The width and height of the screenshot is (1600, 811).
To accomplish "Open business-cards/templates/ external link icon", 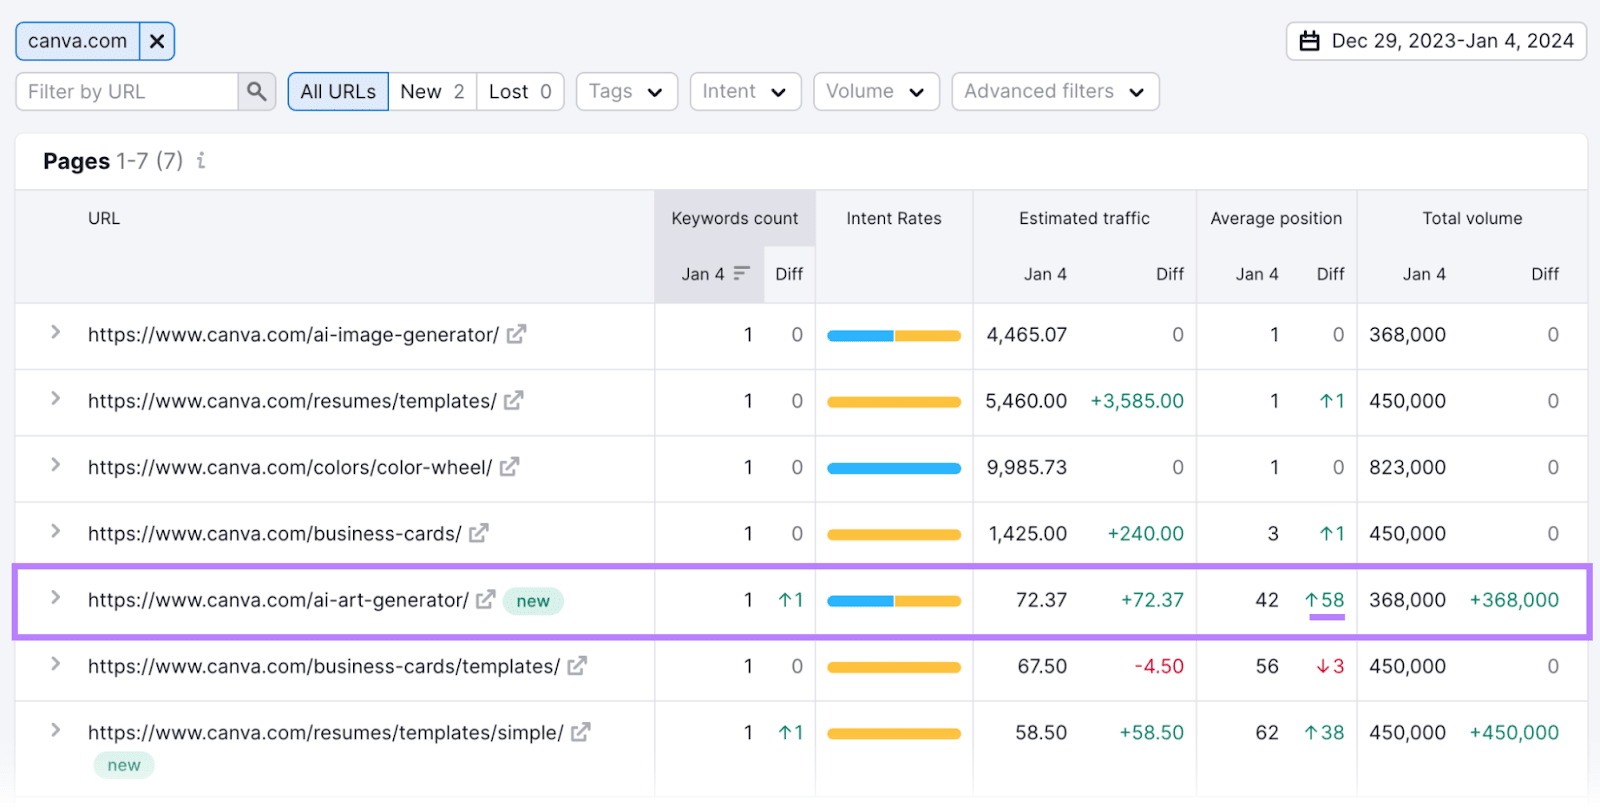I will tap(577, 665).
